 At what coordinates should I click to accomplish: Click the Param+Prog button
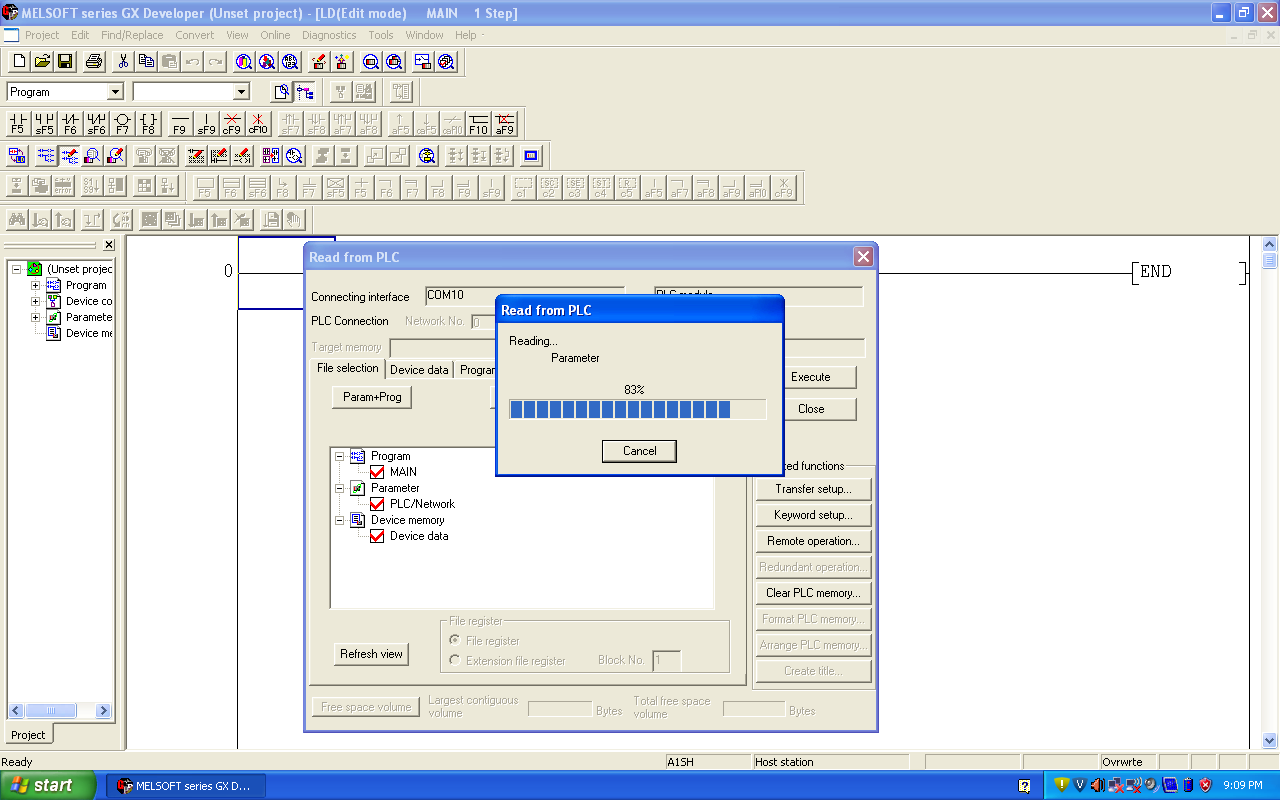371,396
